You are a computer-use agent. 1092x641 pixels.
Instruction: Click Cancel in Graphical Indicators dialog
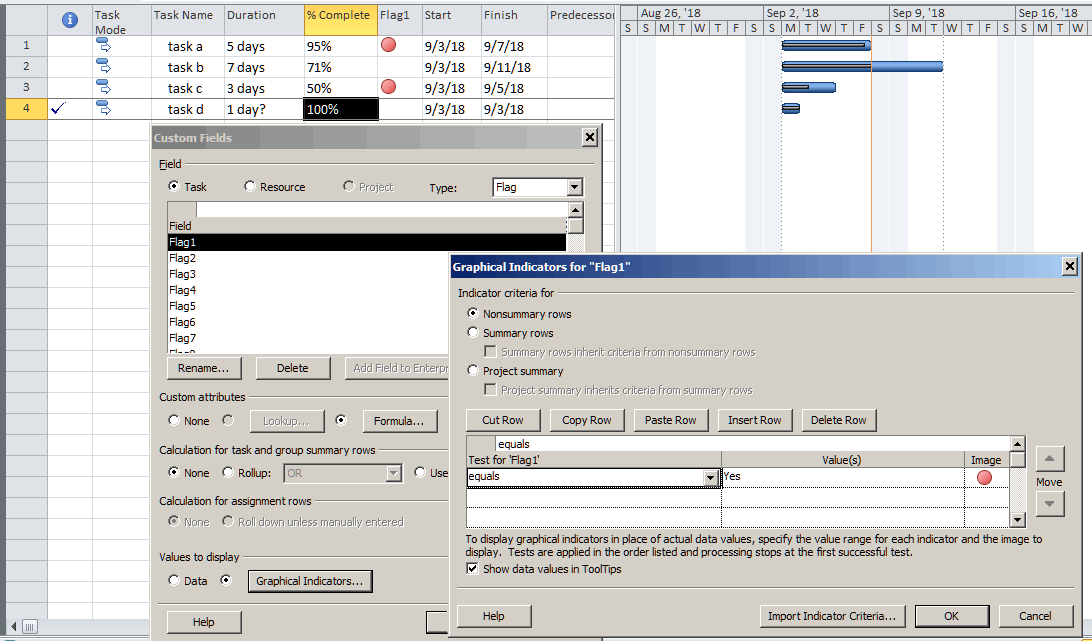(1035, 616)
